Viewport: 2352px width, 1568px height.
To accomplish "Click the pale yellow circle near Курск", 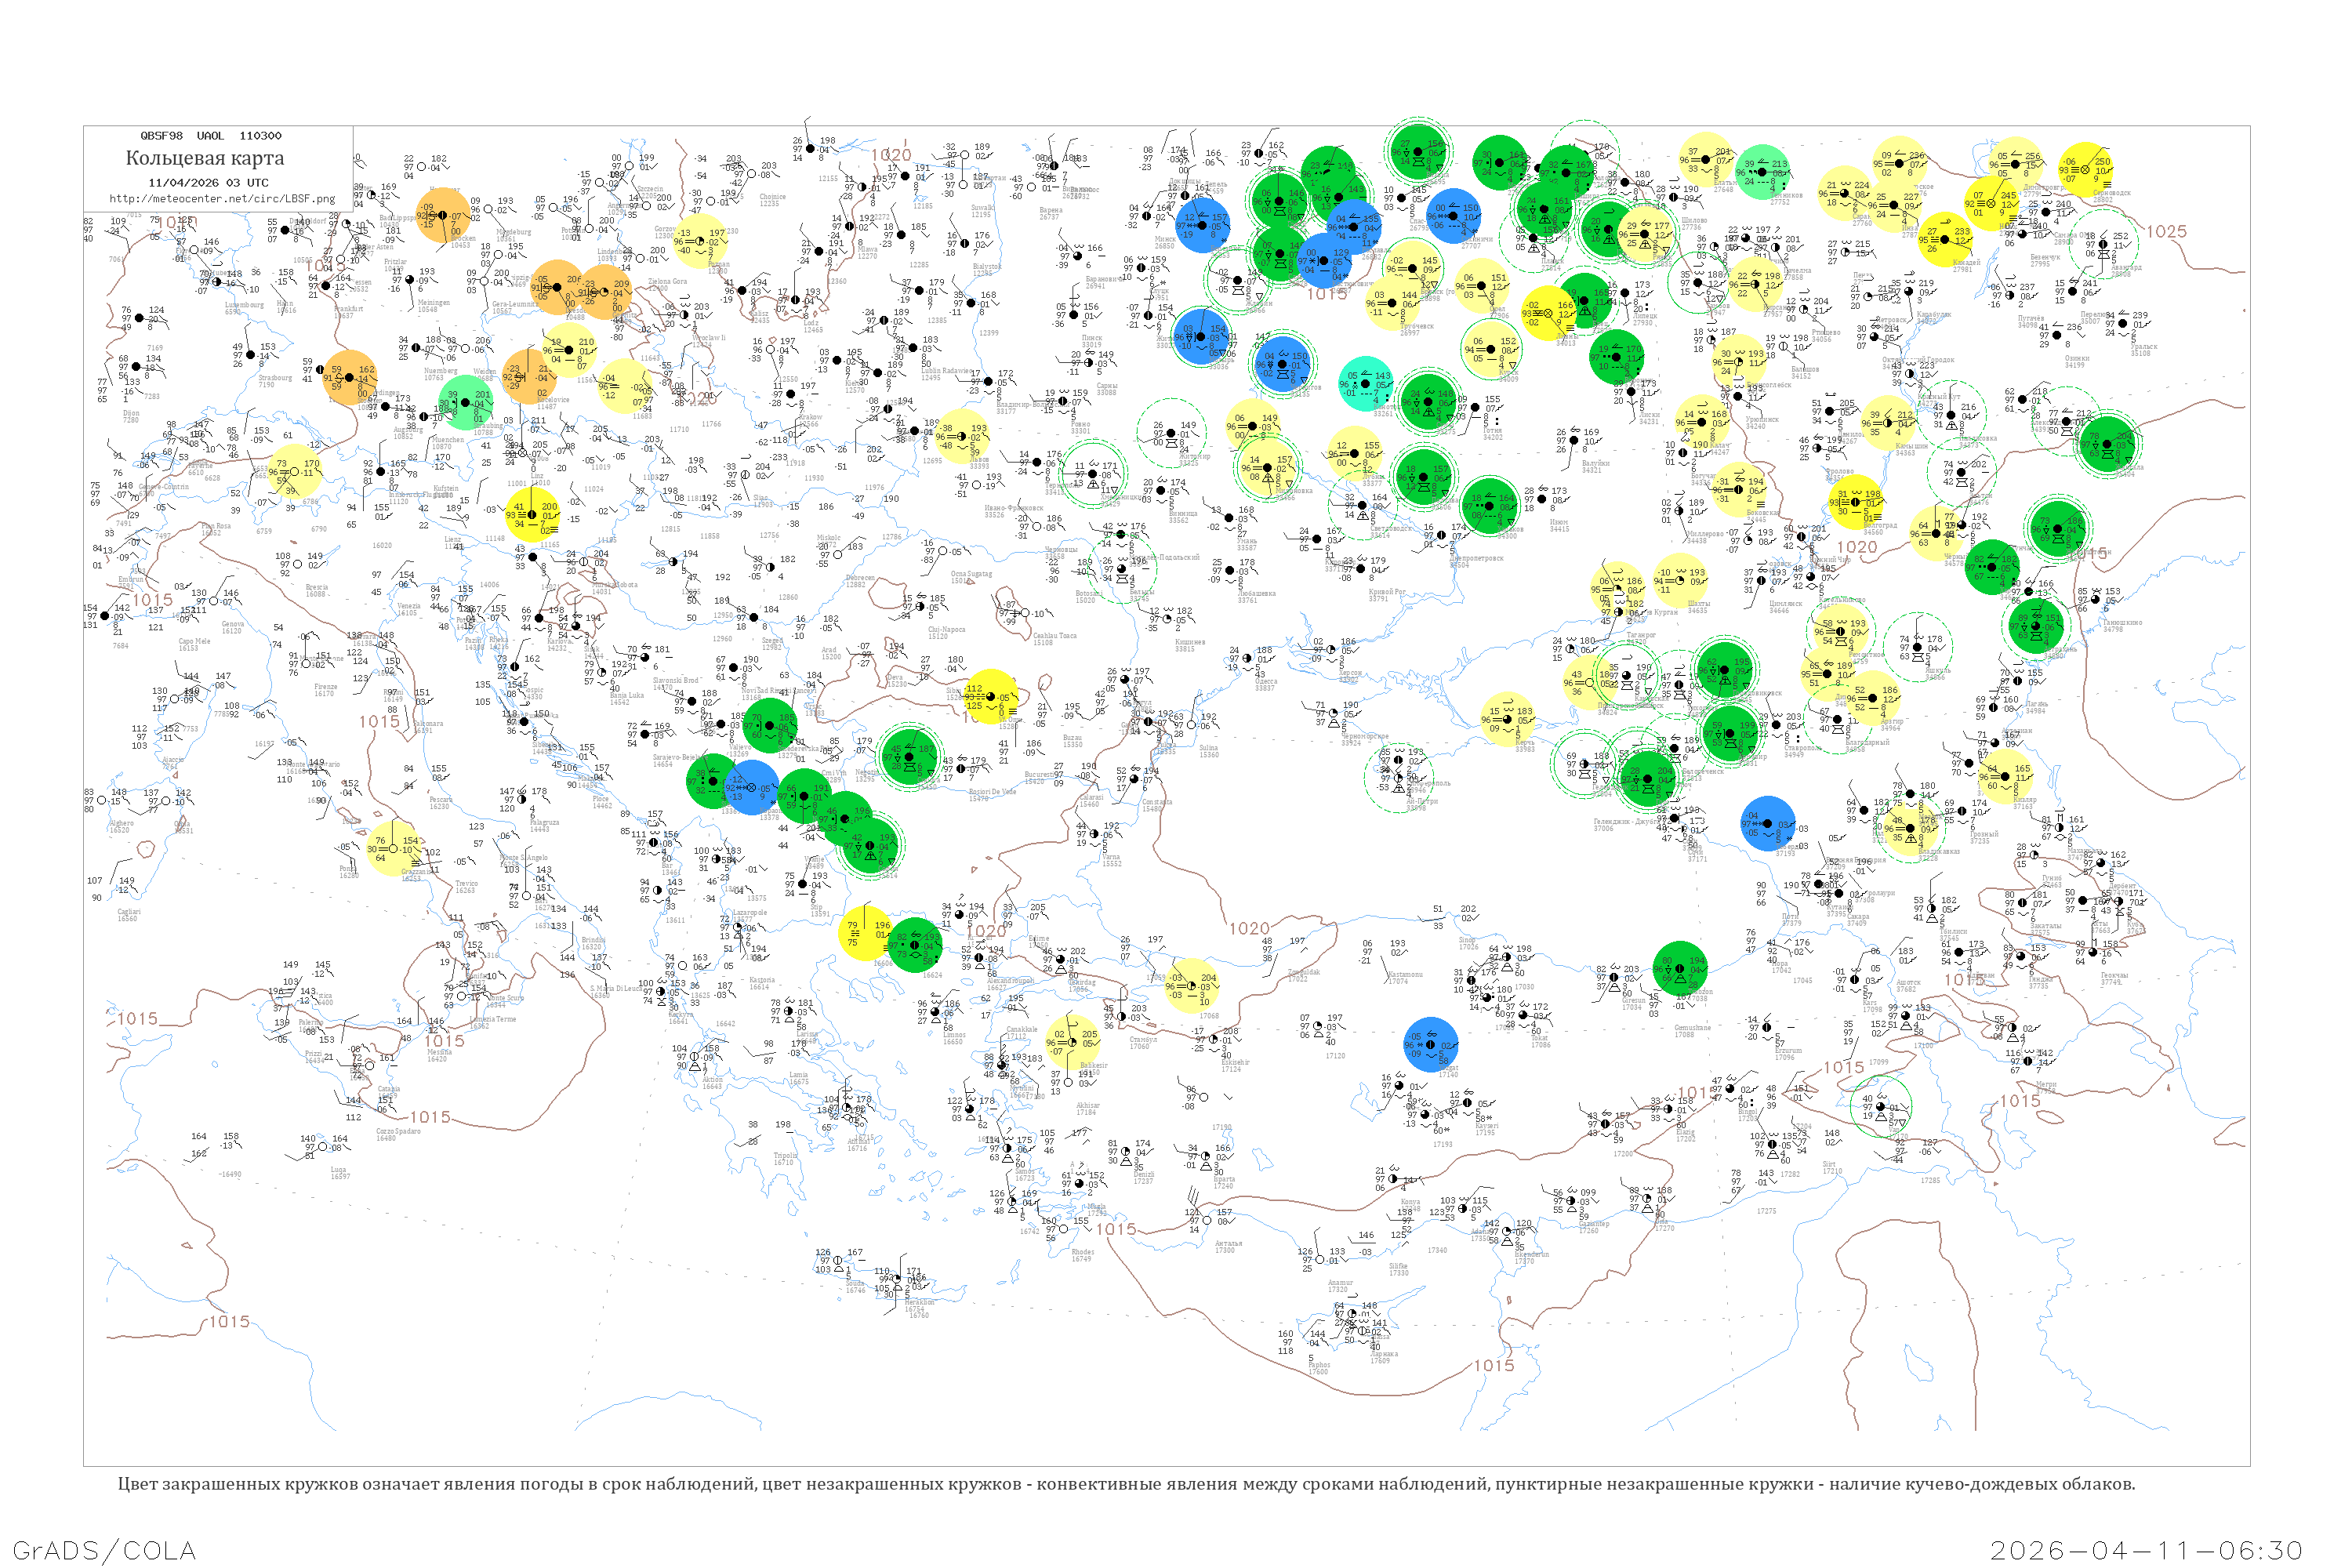I will coord(1490,349).
